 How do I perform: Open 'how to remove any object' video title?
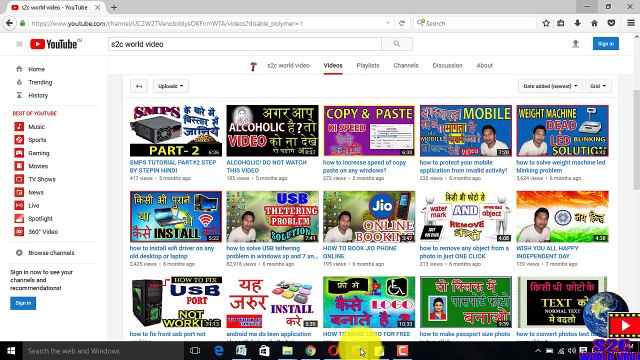click(464, 252)
